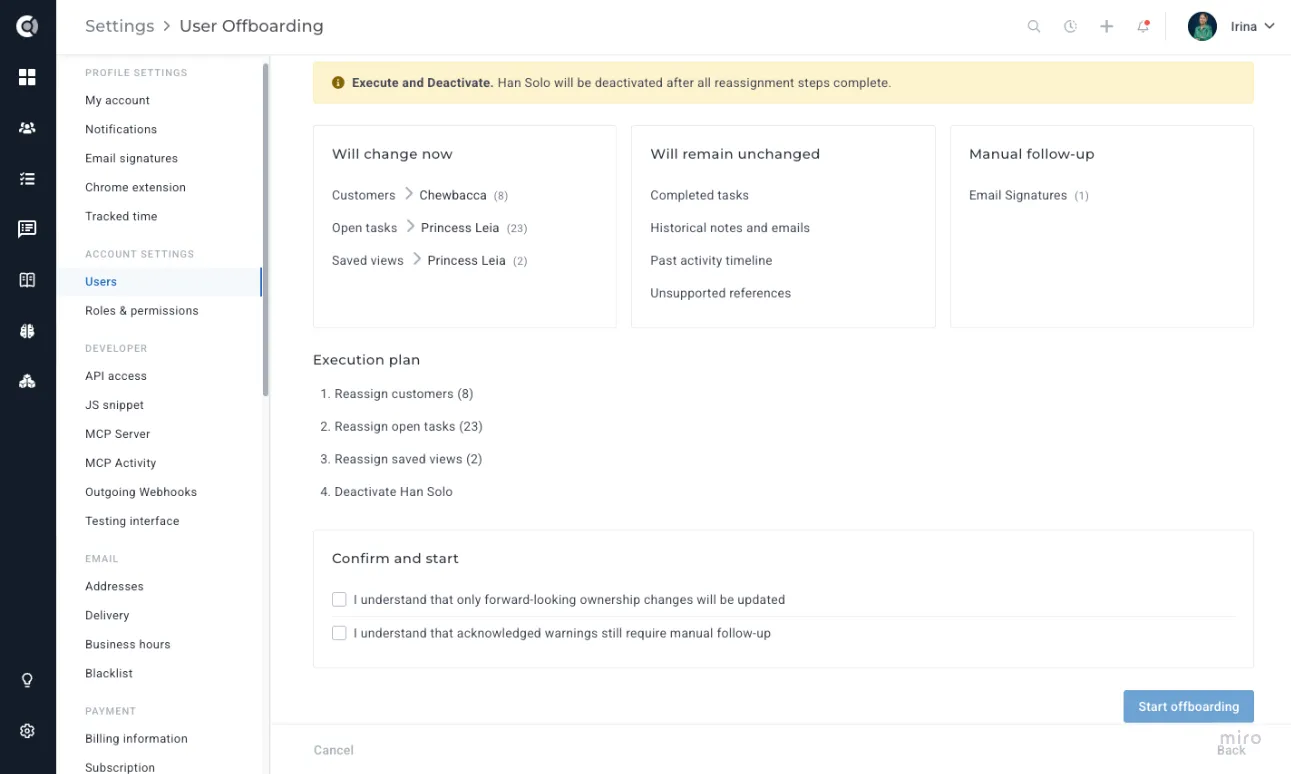This screenshot has height=774, width=1291.
Task: Open the recent history clock icon
Action: coord(1070,27)
